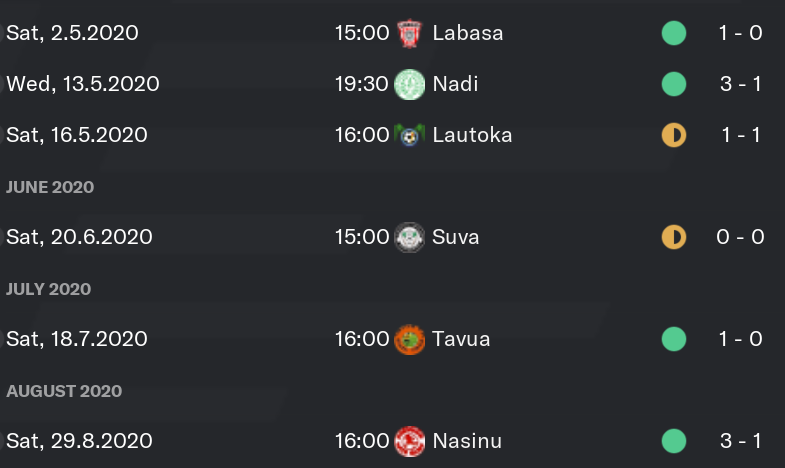Screen dimensions: 785x468
Task: Click yellow draw indicator for Suva match
Action: 674,237
